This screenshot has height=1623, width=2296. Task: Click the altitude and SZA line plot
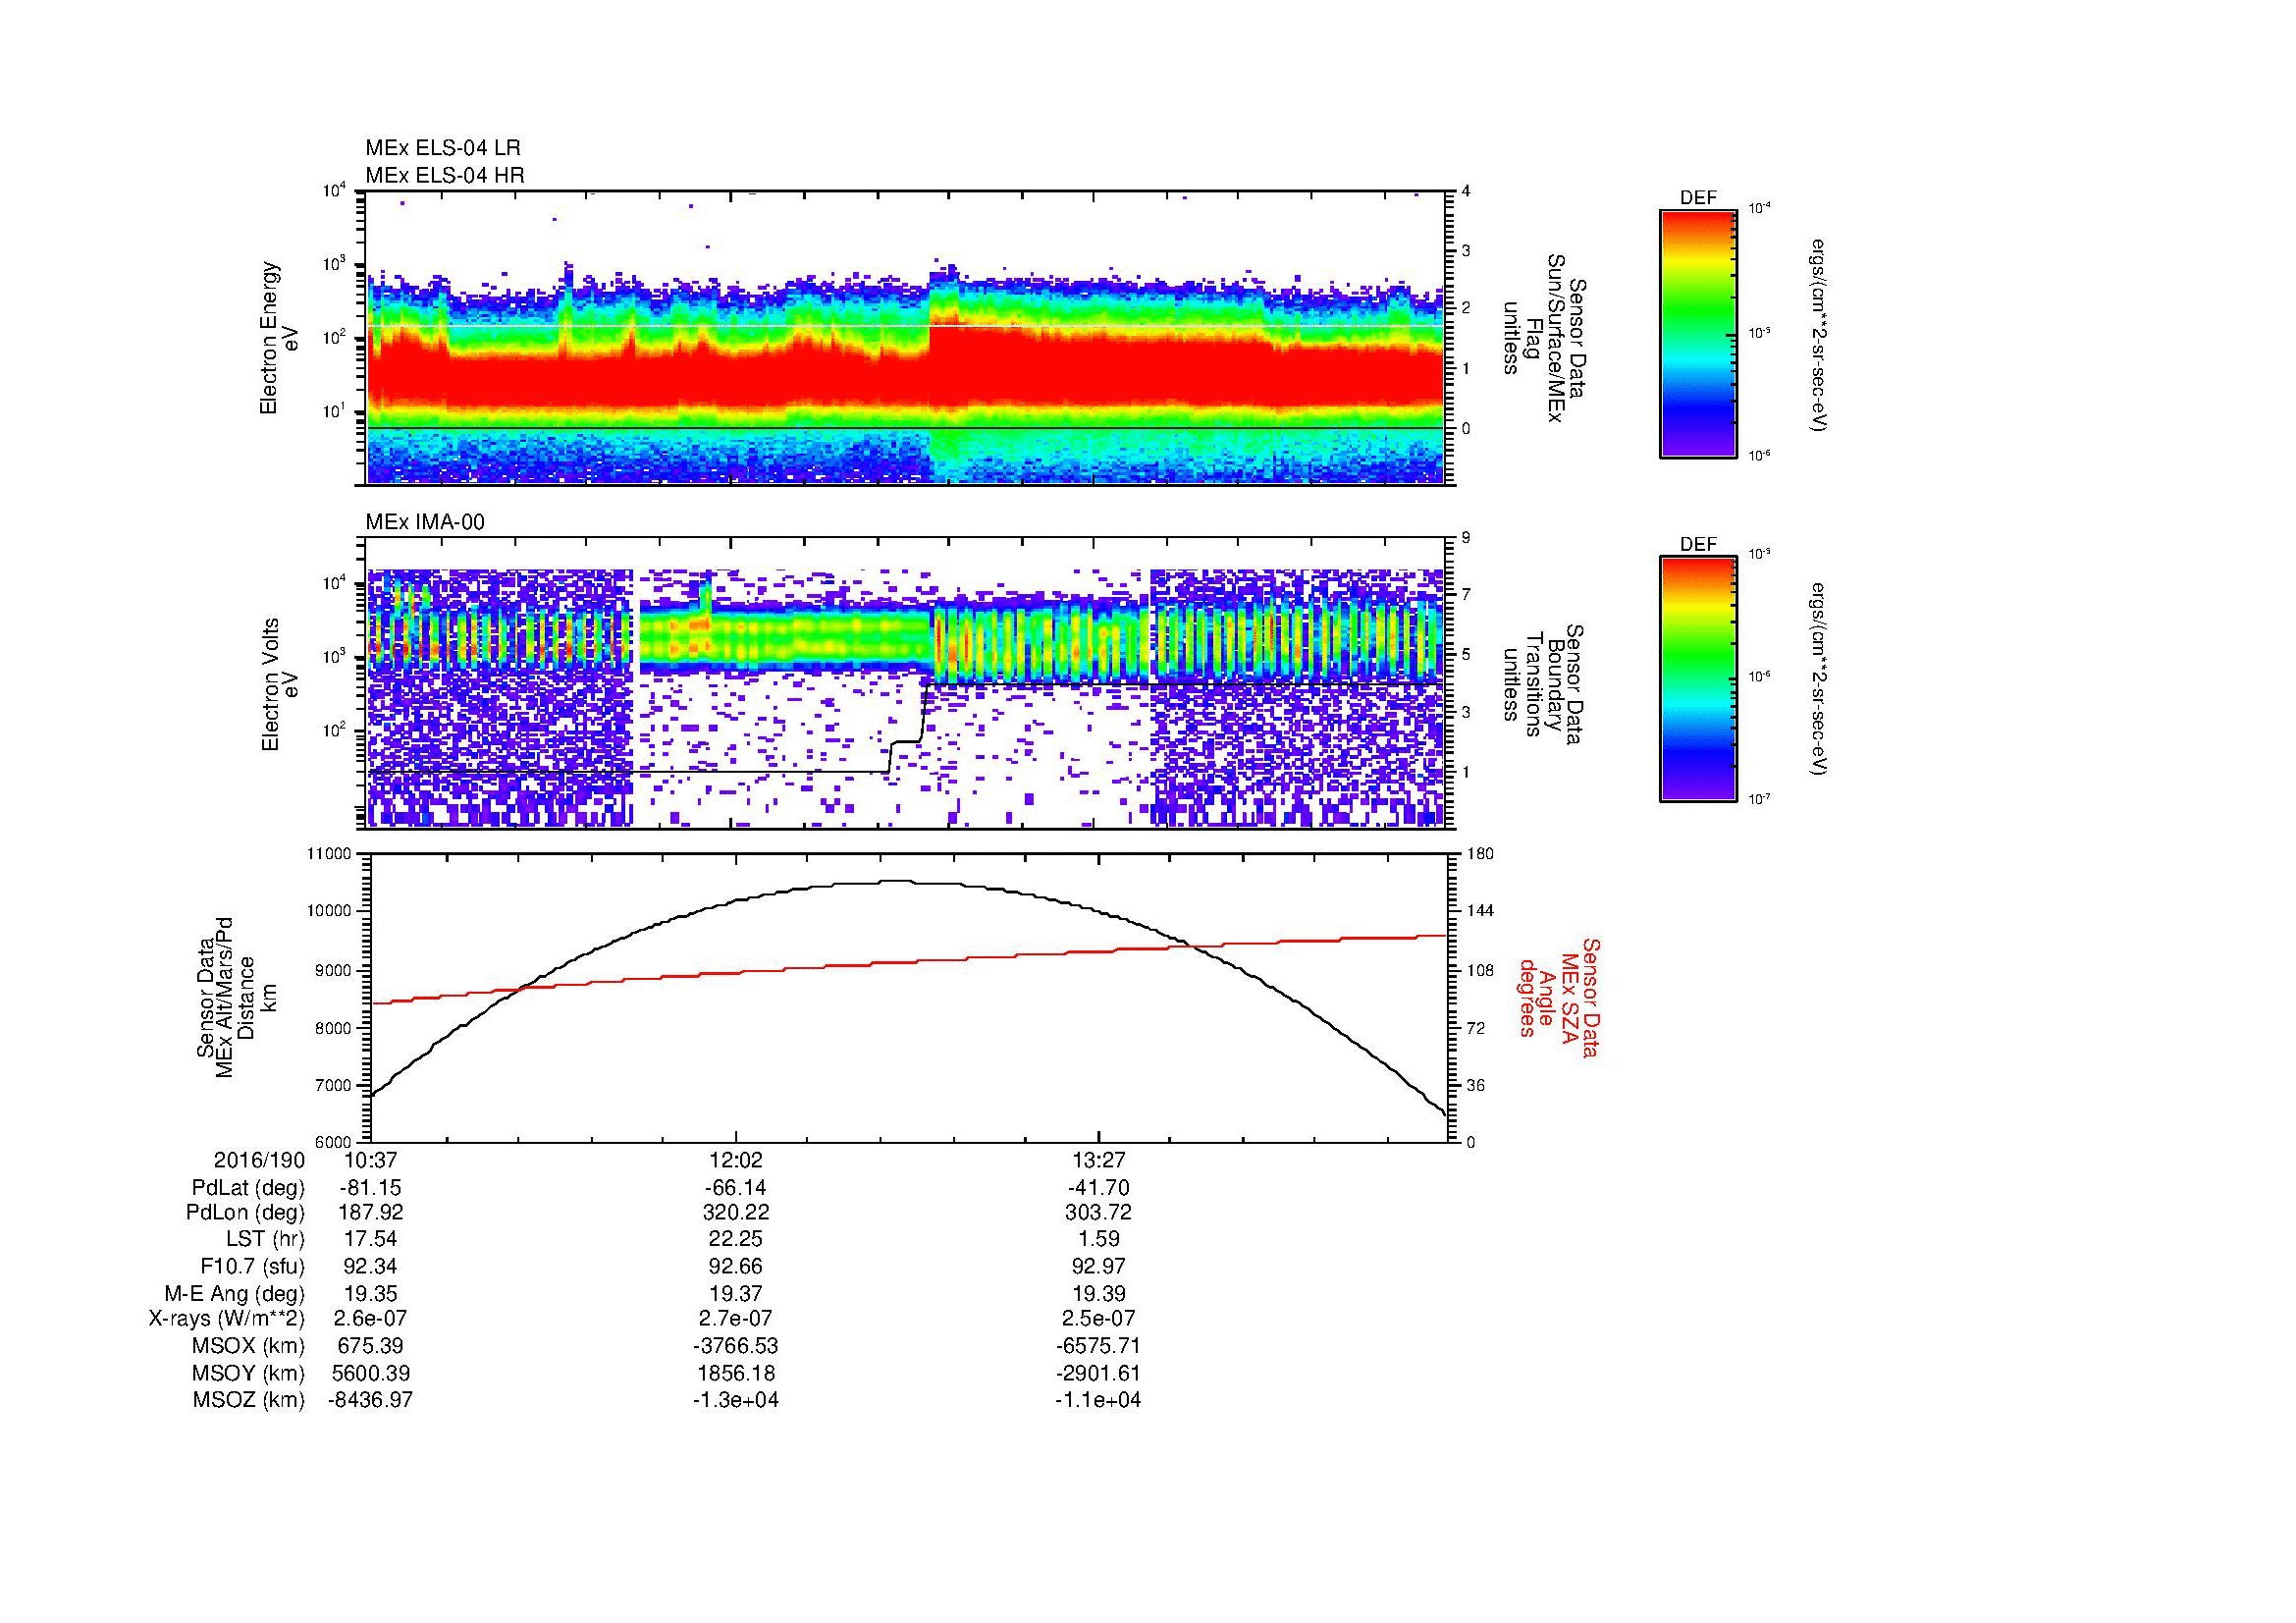click(908, 998)
